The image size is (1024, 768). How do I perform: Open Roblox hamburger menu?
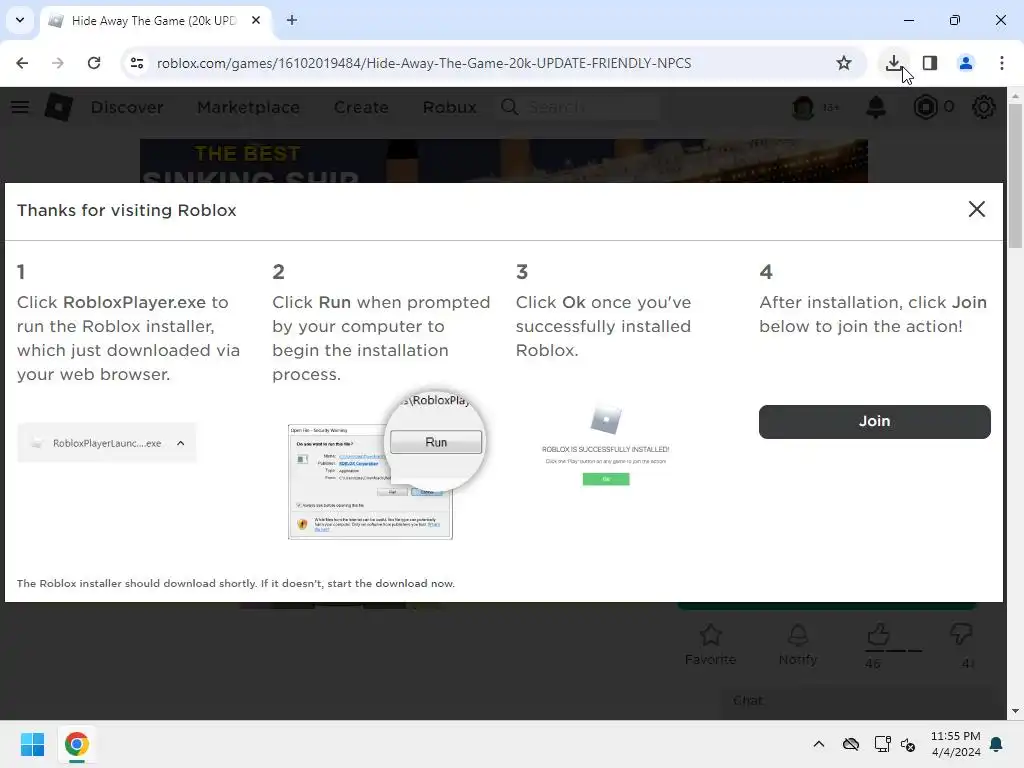(20, 107)
